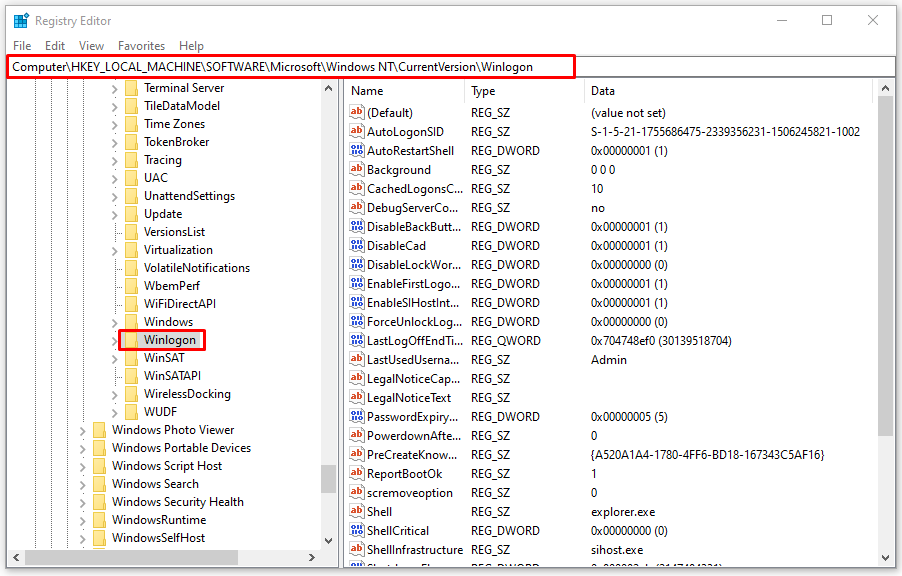Click the scremoveoption string value icon
The height and width of the screenshot is (576, 902).
pyautogui.click(x=357, y=492)
